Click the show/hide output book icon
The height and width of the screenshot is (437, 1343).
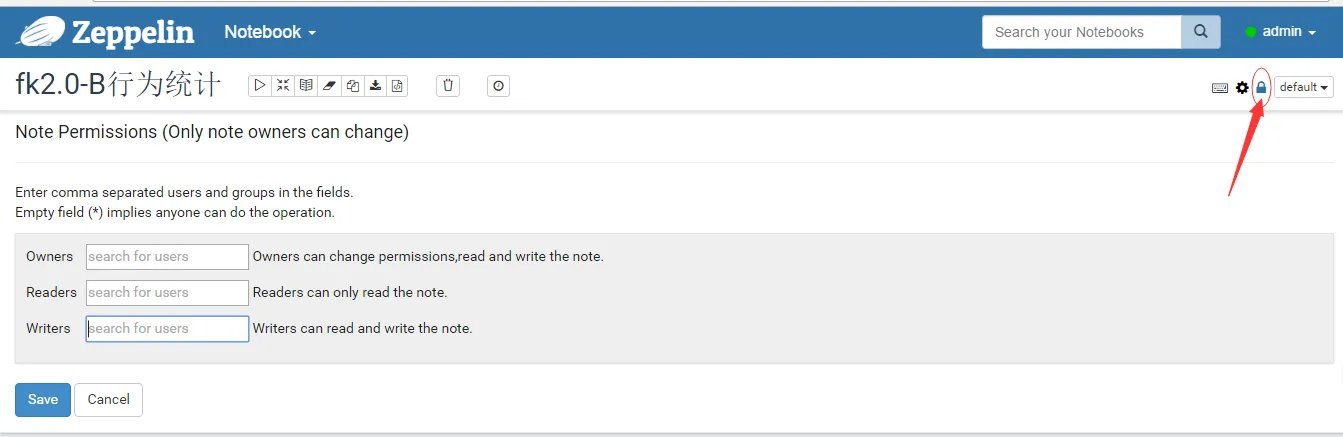306,86
